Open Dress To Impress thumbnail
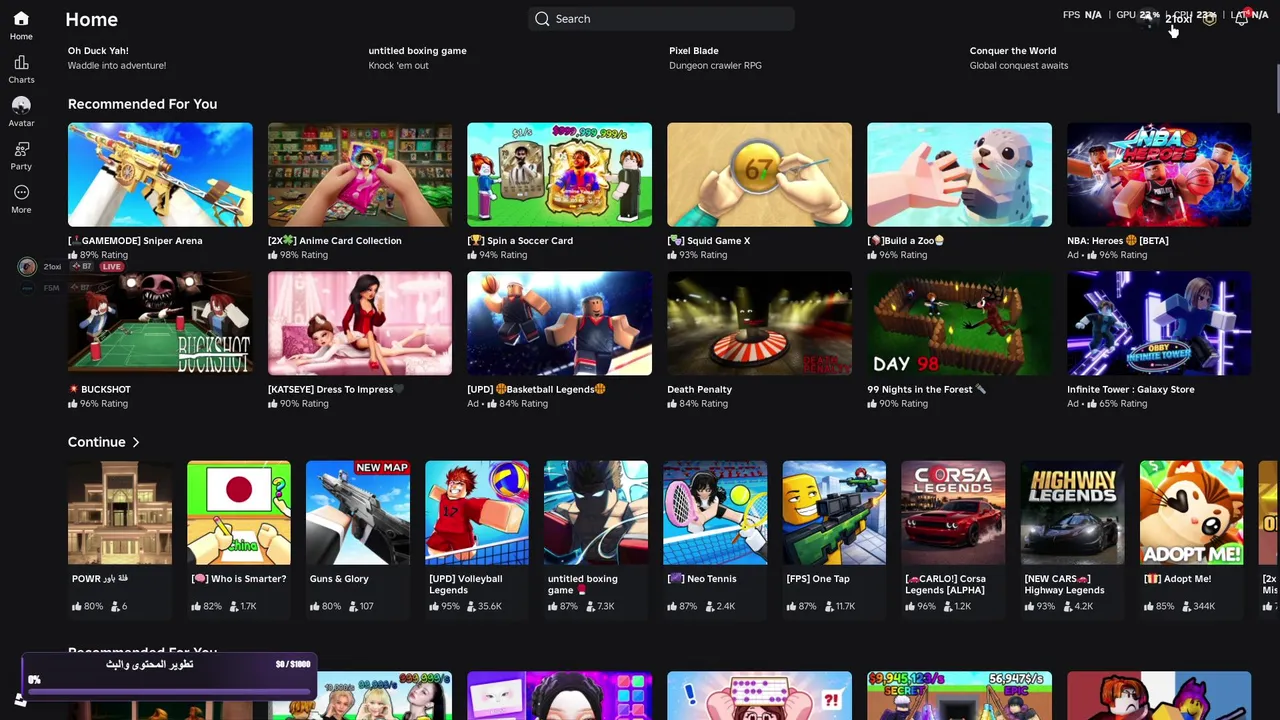Viewport: 1280px width, 720px height. 360,324
